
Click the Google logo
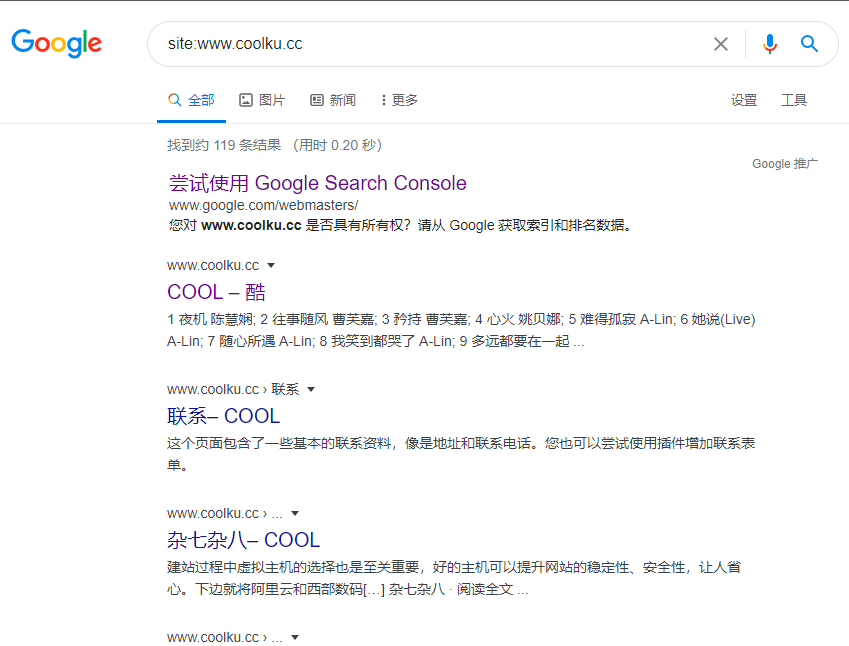point(56,43)
